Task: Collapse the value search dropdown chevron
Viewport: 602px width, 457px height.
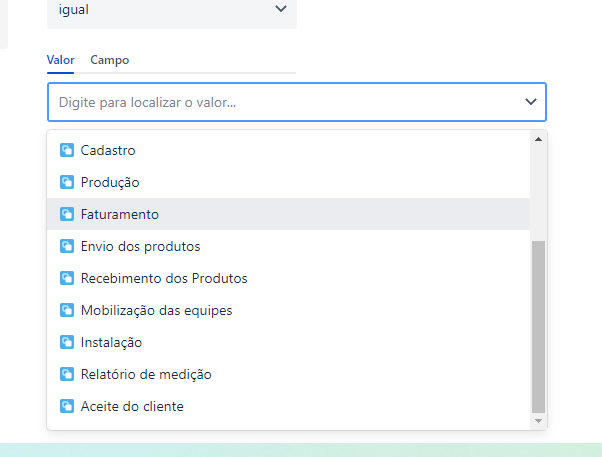Action: coord(530,102)
